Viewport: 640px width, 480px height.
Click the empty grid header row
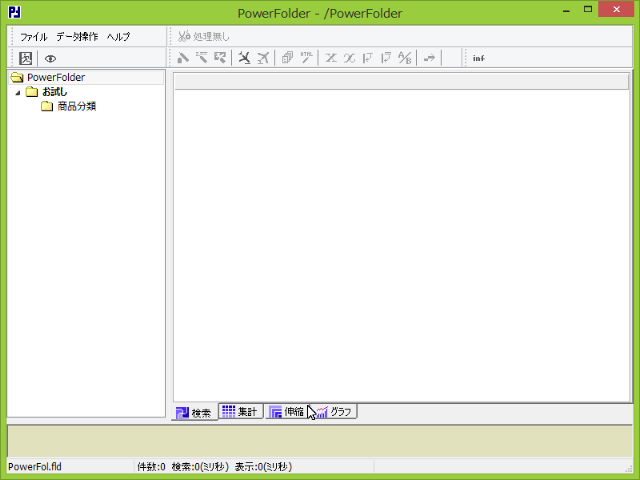point(401,82)
